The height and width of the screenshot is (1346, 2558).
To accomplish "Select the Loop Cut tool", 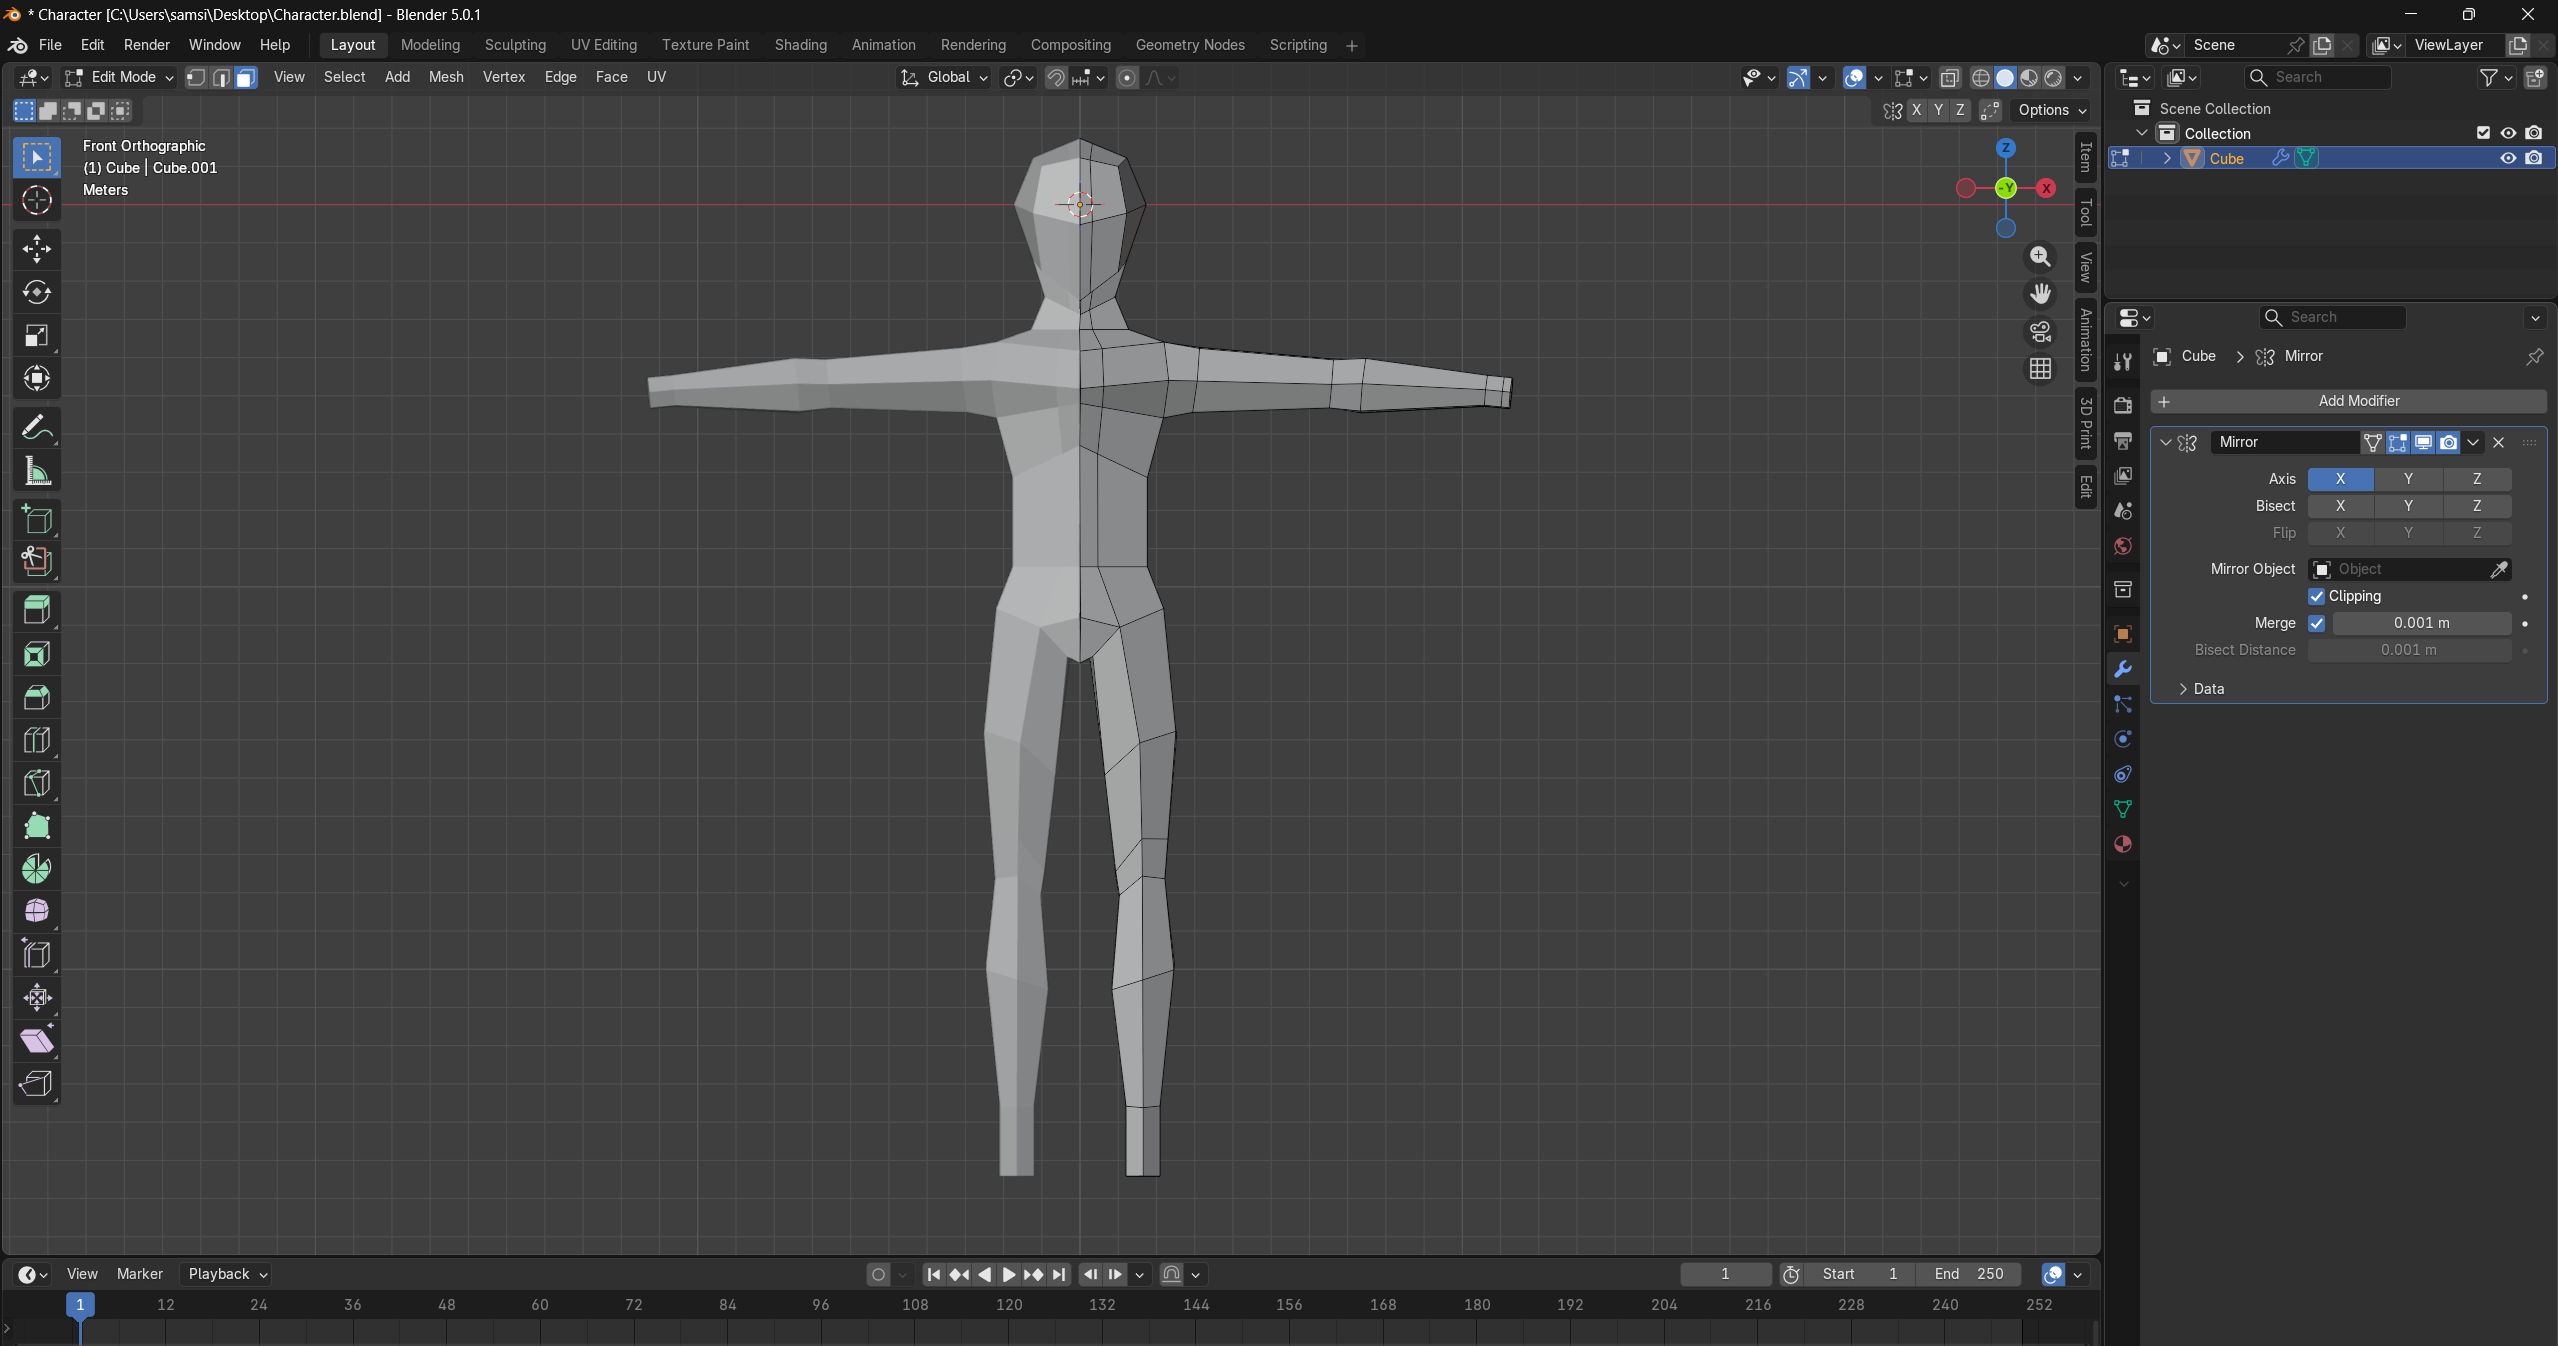I will 37,740.
